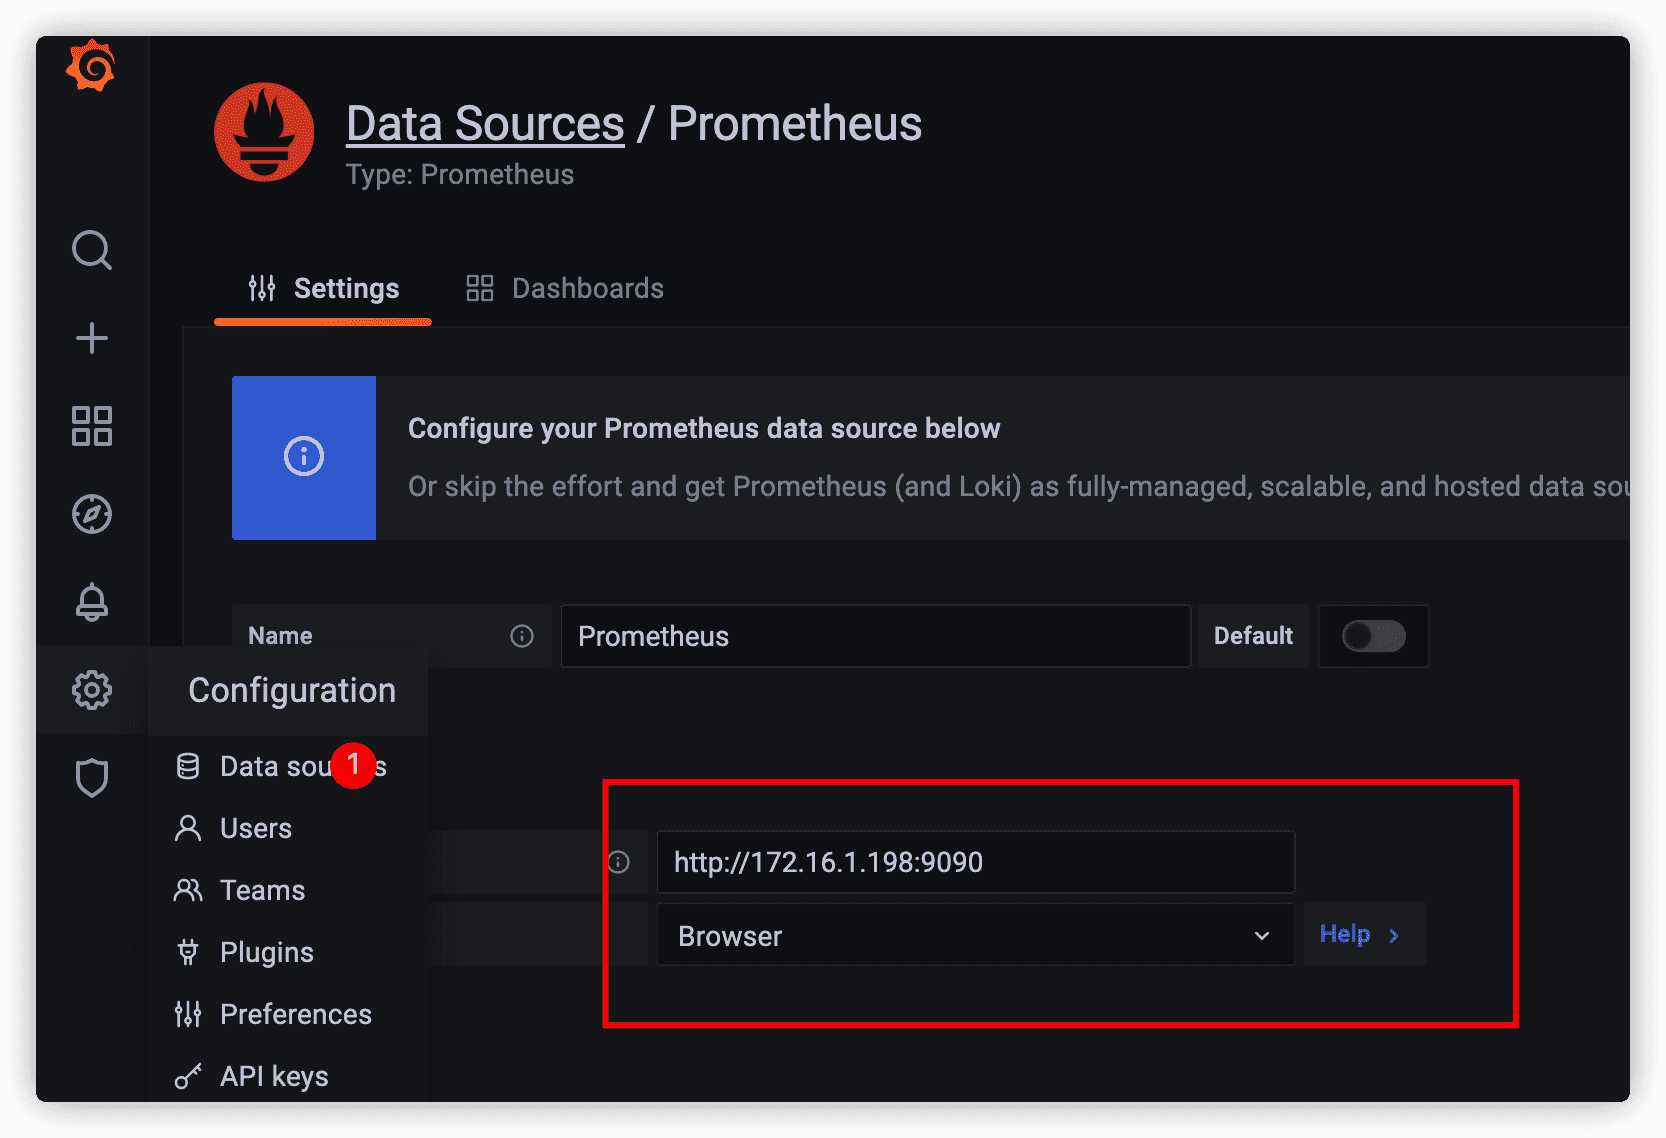Click the Configuration gear icon
This screenshot has width=1666, height=1138.
[x=92, y=690]
